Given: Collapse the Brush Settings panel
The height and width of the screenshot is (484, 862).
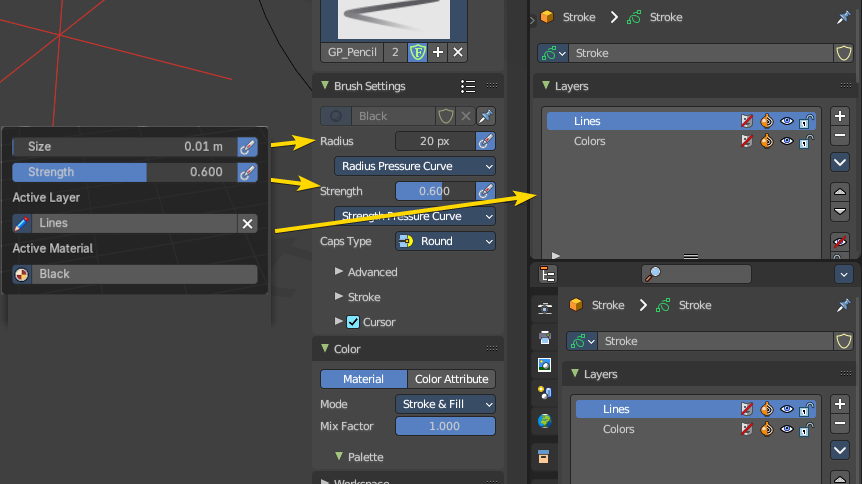Looking at the screenshot, I should [325, 86].
